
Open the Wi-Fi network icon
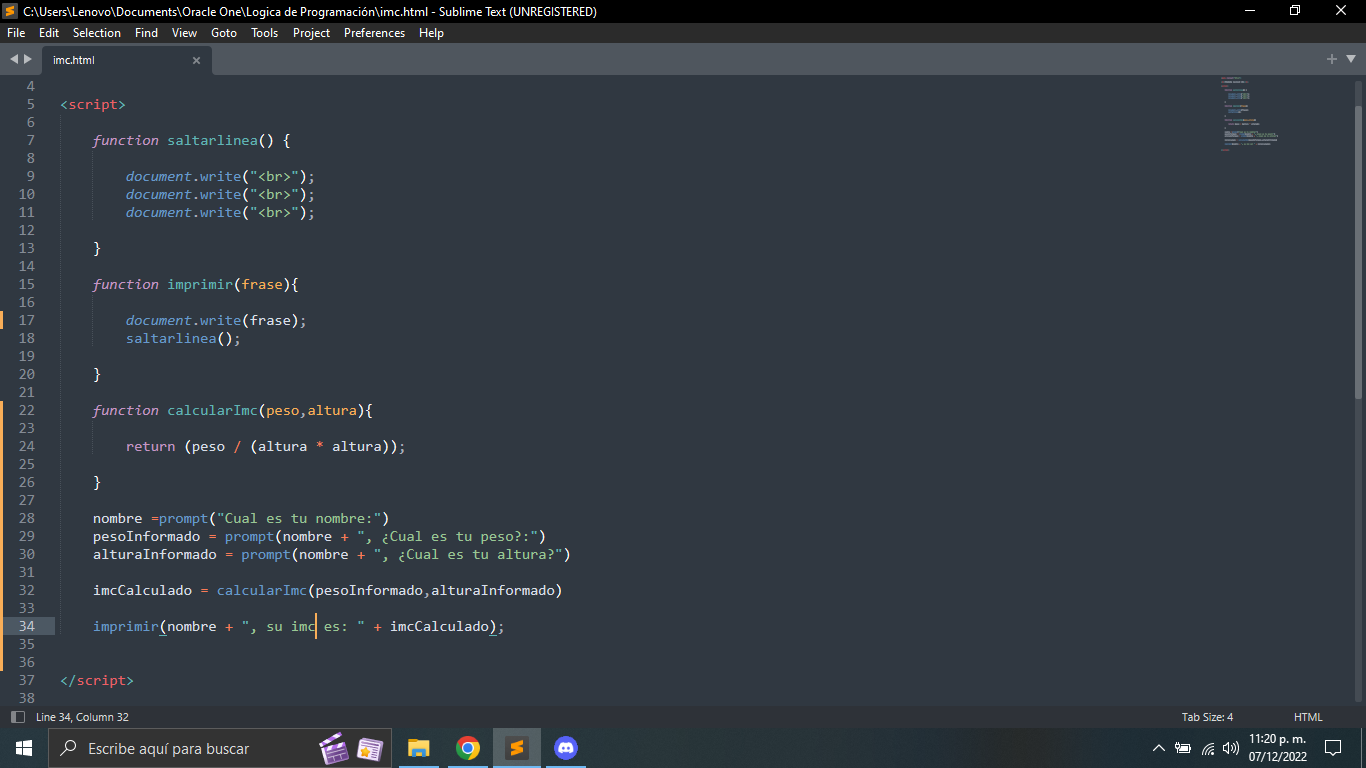pyautogui.click(x=1208, y=748)
